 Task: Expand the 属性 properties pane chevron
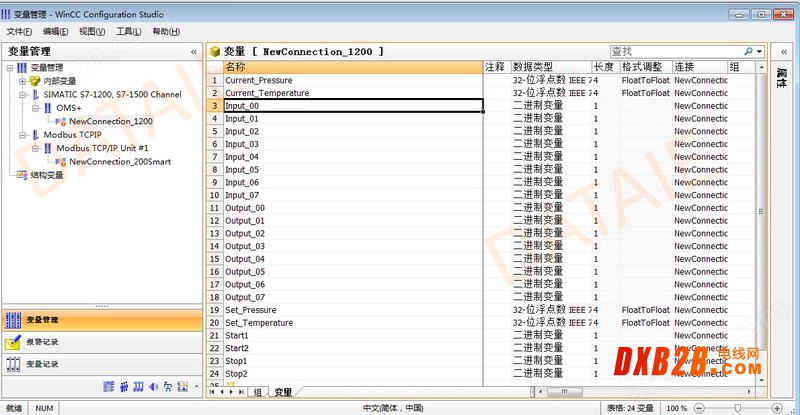(784, 52)
